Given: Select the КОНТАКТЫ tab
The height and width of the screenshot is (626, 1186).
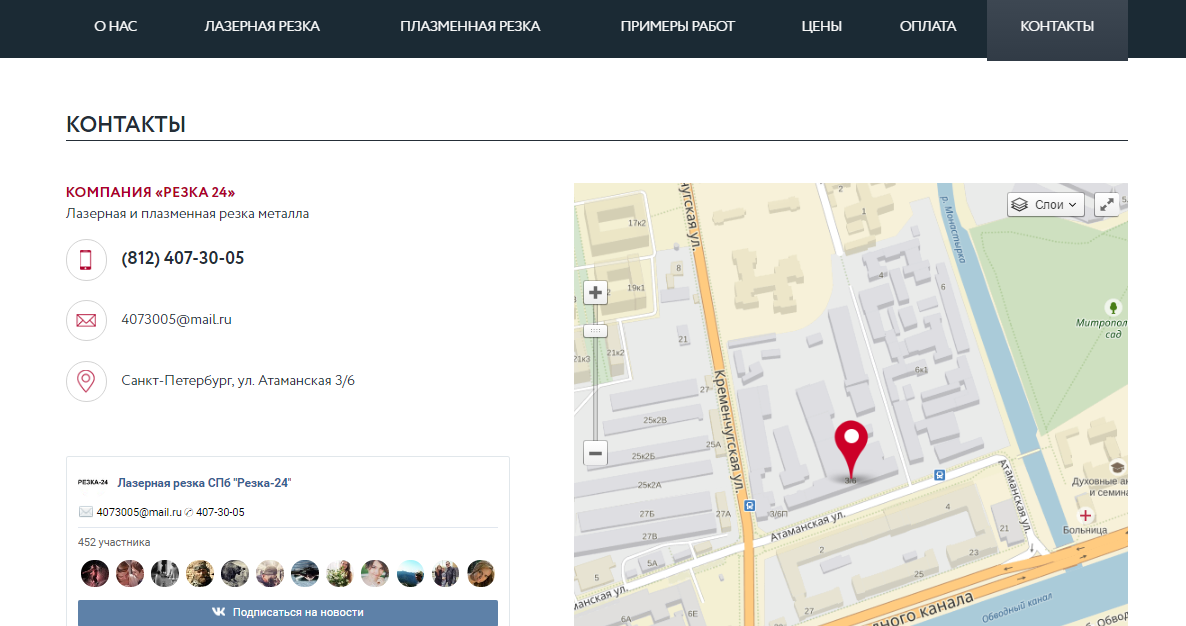Looking at the screenshot, I should [1057, 28].
